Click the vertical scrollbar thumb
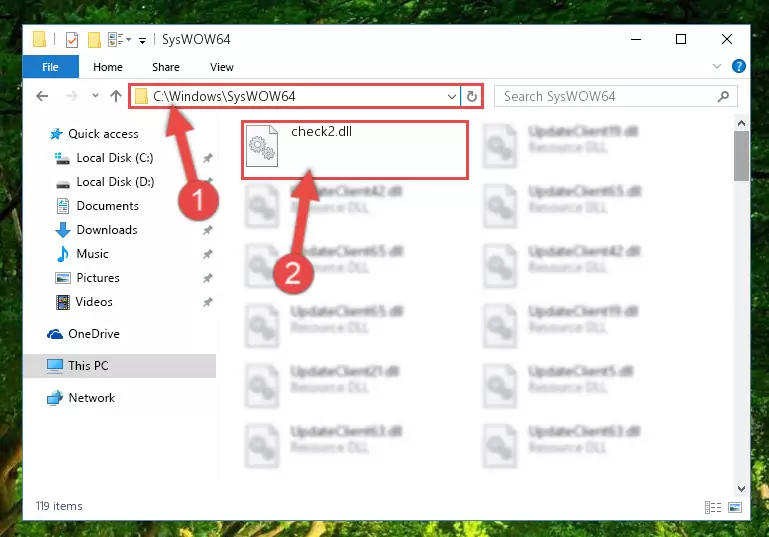769x537 pixels. coord(741,156)
